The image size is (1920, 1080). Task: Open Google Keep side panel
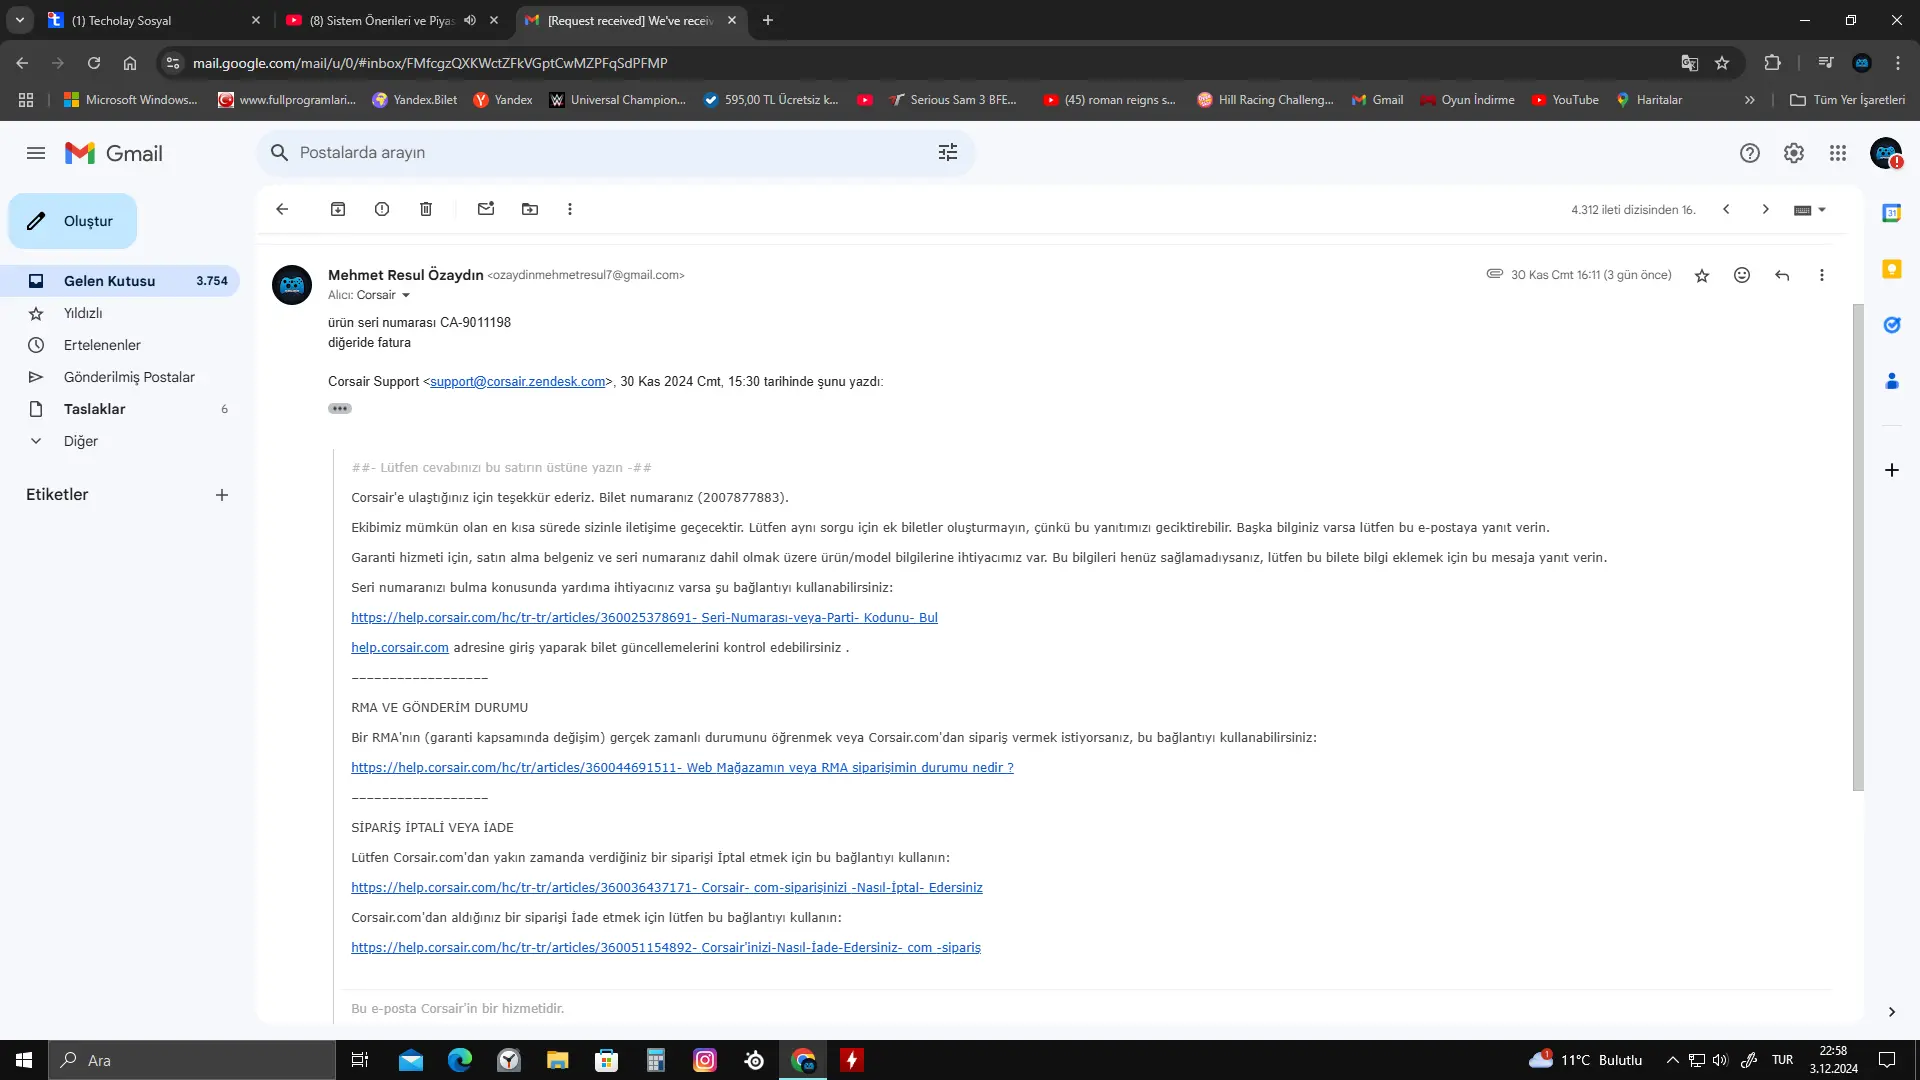pos(1892,269)
